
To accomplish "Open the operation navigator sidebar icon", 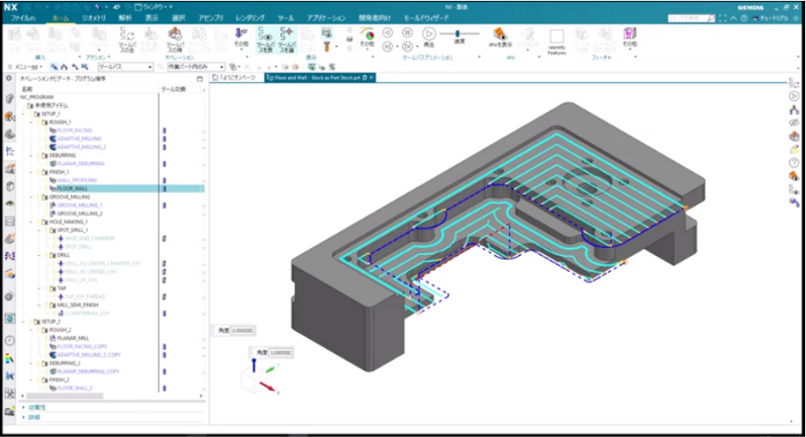I will tap(10, 151).
